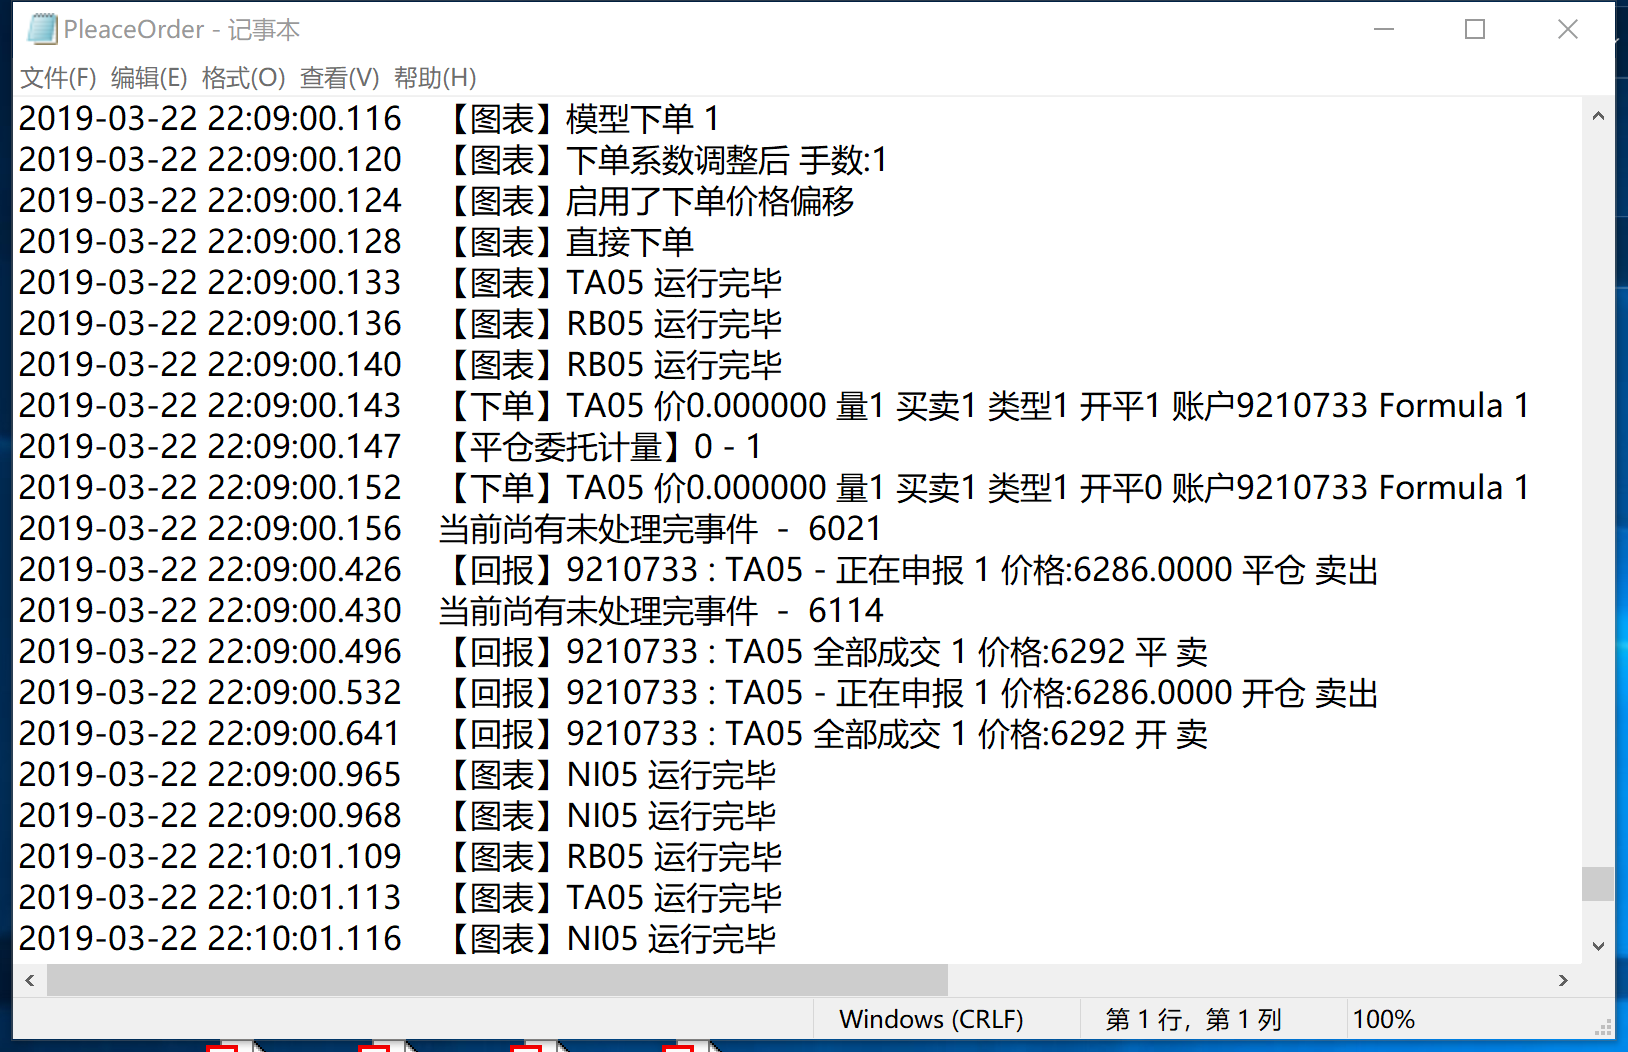1628x1052 pixels.
Task: Click the NI05 运行完毕 line at 22:10:01.116
Action: tap(397, 939)
